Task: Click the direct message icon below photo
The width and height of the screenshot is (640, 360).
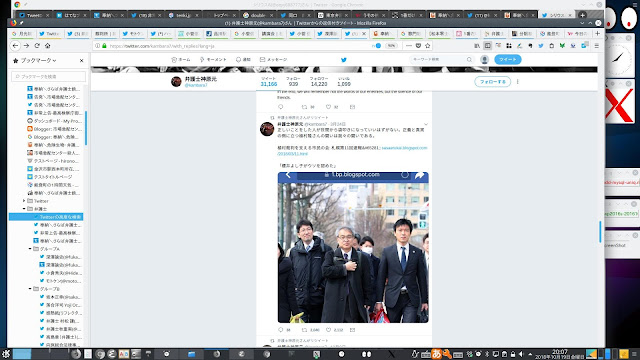Action: pos(352,330)
